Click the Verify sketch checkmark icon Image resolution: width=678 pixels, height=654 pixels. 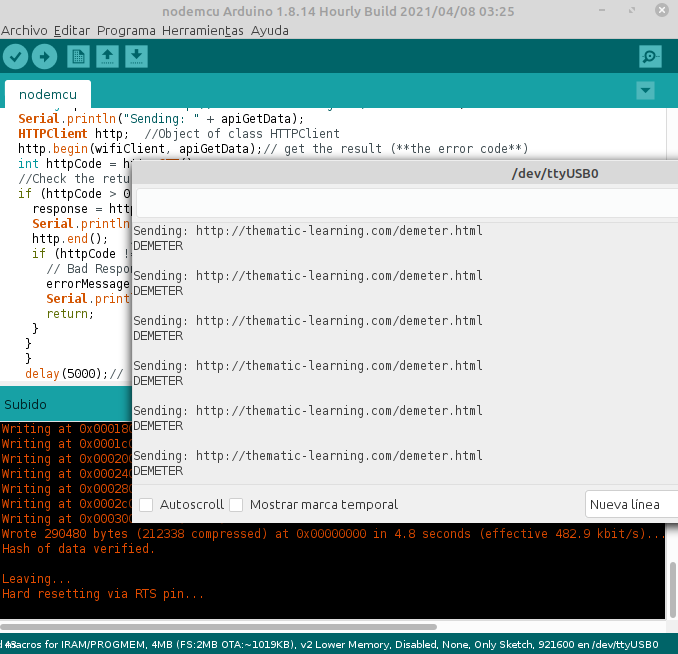coord(15,57)
